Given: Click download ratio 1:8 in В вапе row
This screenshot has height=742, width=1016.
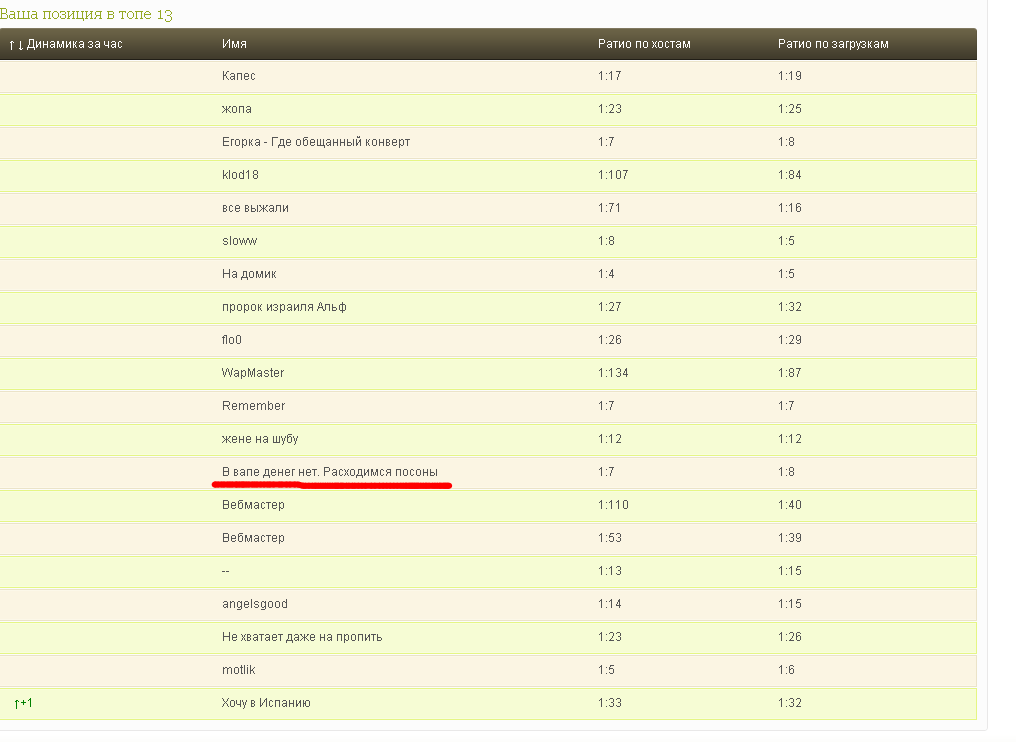Looking at the screenshot, I should coord(786,472).
